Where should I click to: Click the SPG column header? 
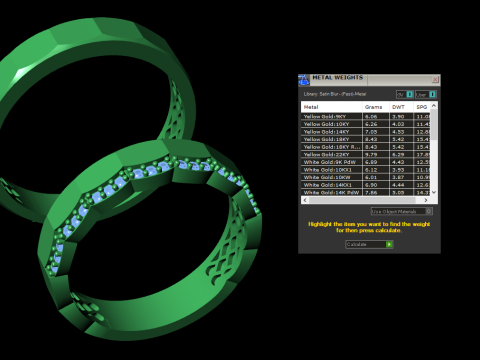pos(422,107)
